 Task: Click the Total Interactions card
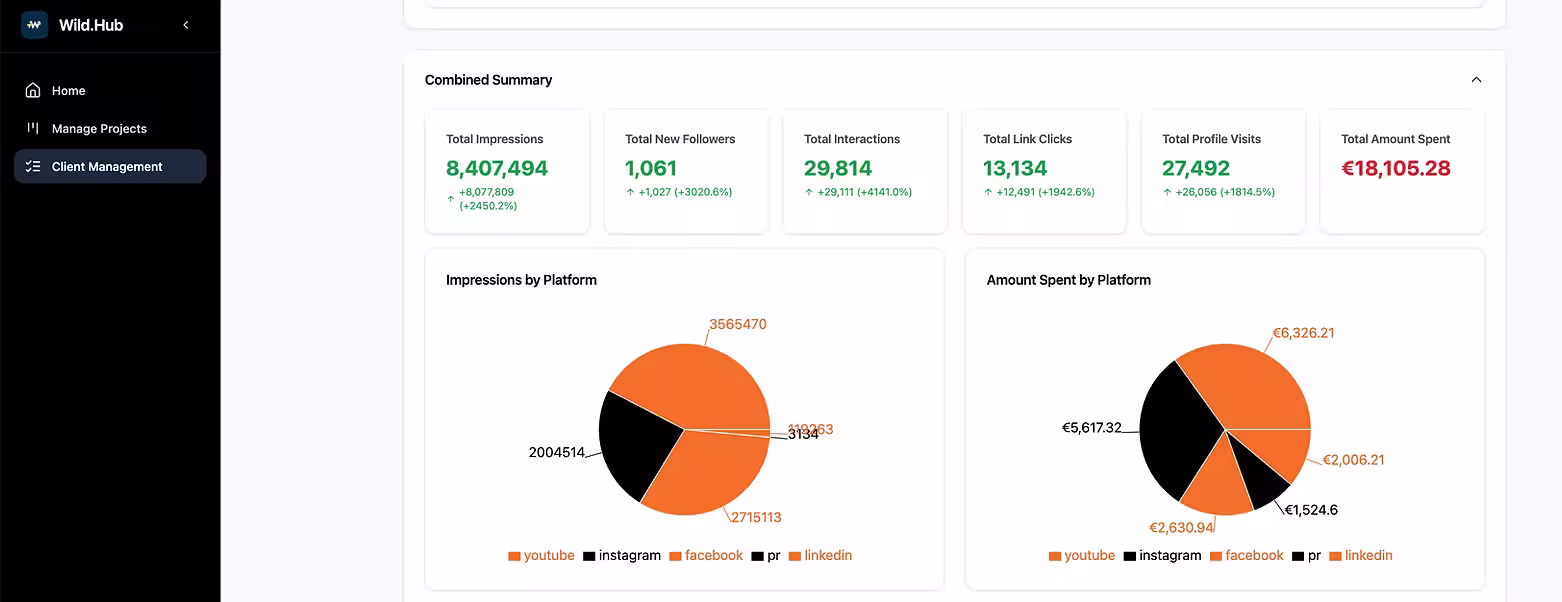tap(864, 170)
